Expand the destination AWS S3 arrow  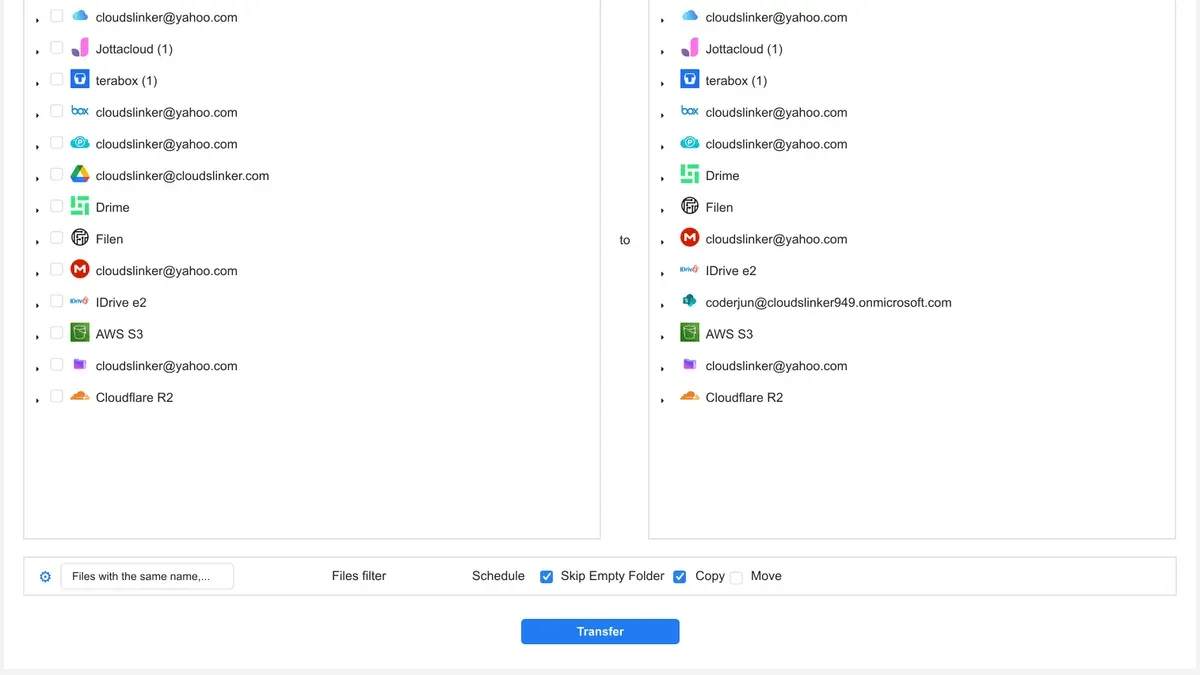(x=662, y=337)
